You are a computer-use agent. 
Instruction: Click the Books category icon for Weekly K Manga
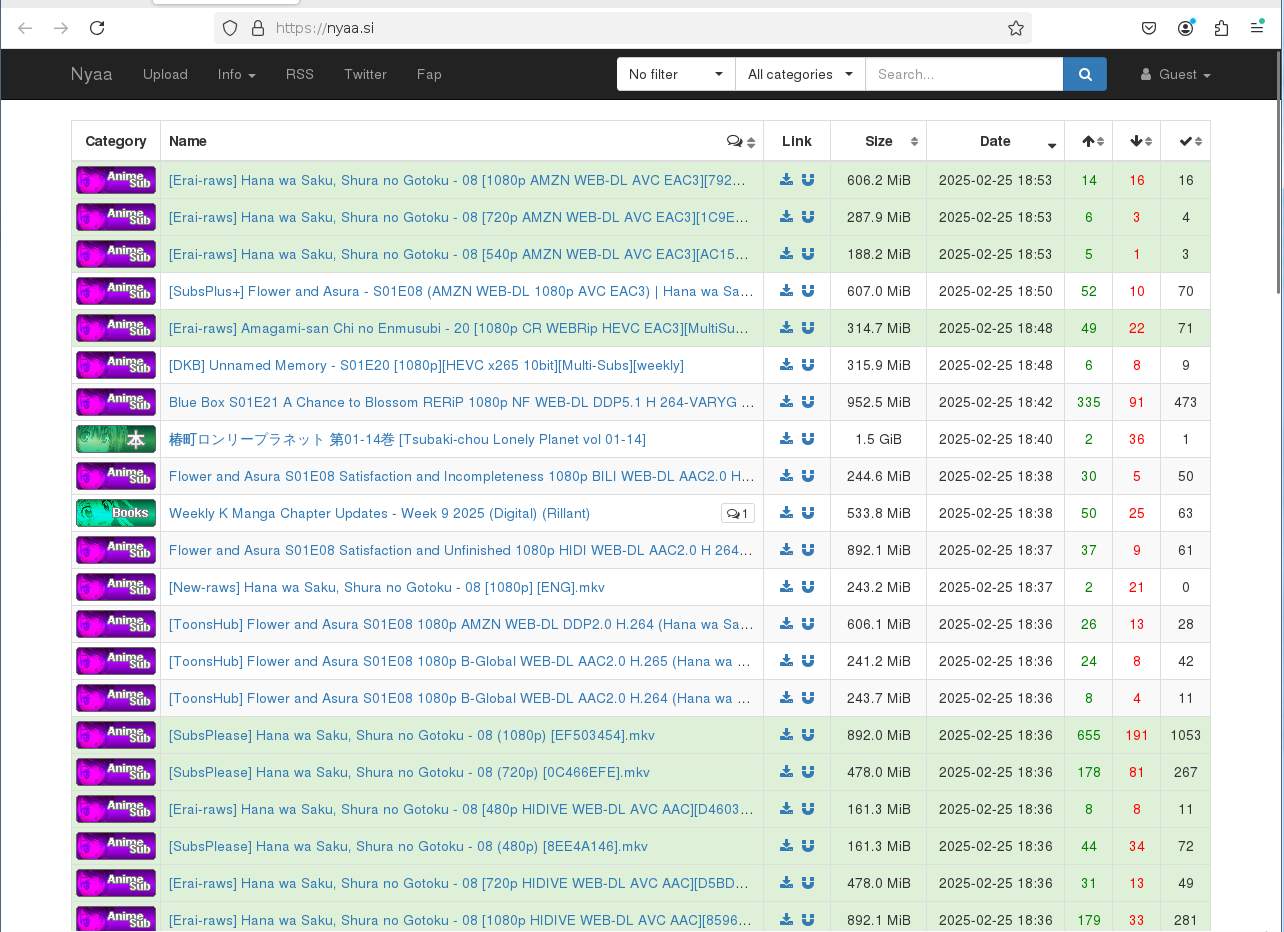click(116, 513)
